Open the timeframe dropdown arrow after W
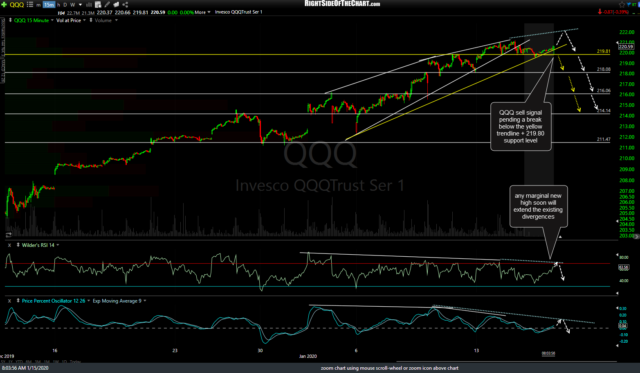This screenshot has height=373, width=640. click(80, 4)
